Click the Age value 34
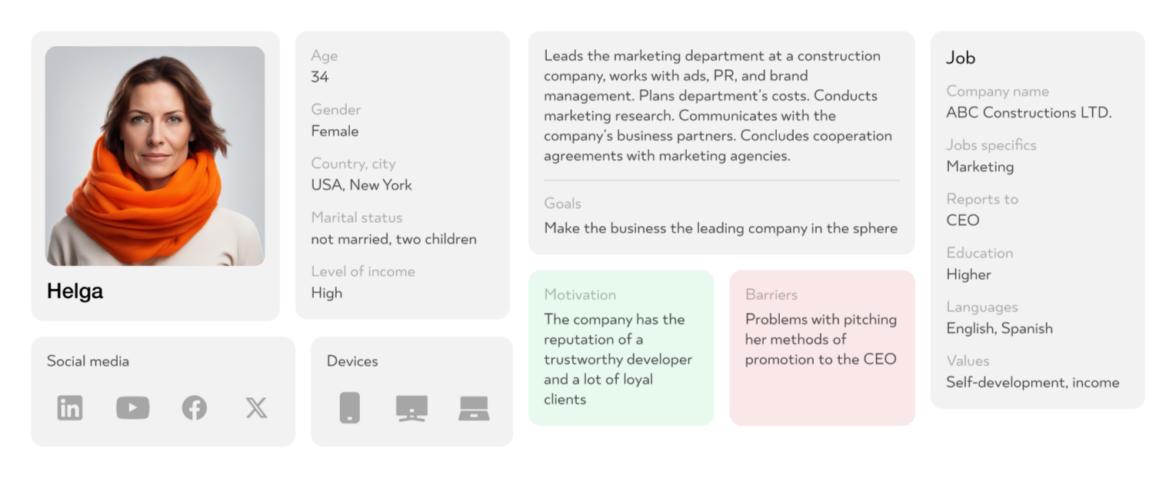Viewport: 1176px width, 478px height. tap(320, 77)
